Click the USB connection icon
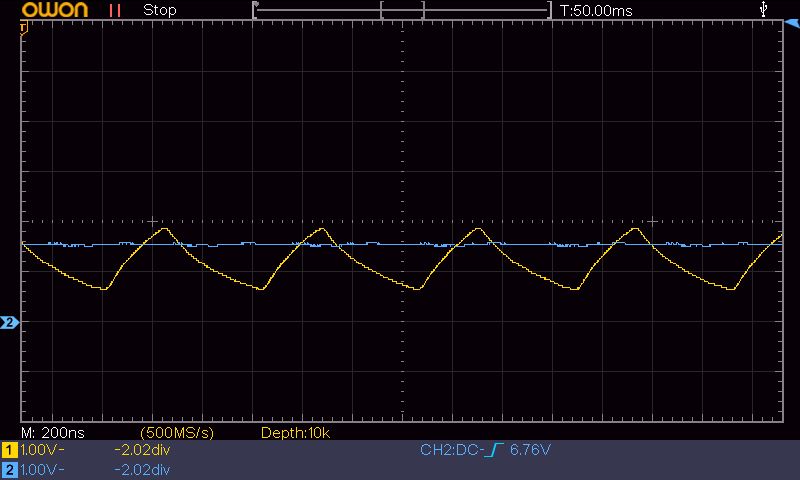The image size is (800, 480). [x=763, y=9]
